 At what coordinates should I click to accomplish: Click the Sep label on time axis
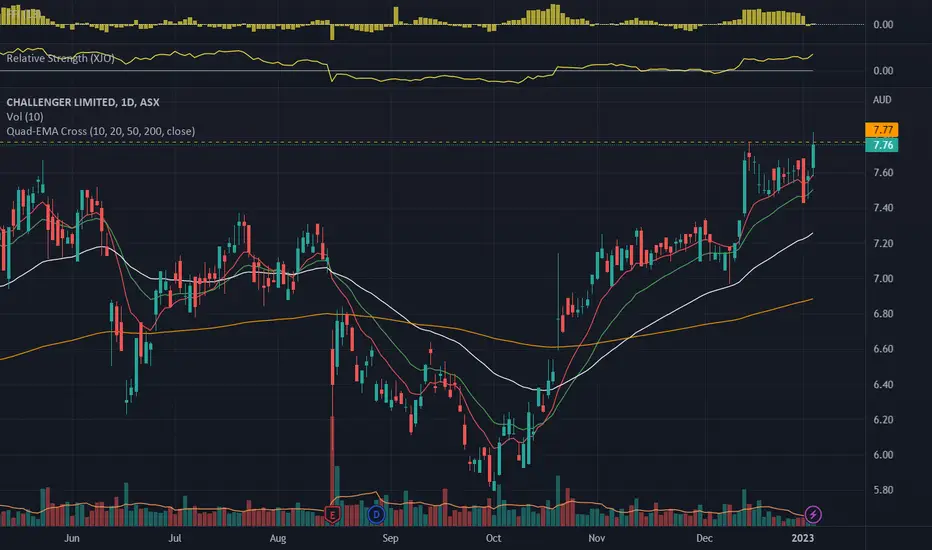[x=390, y=538]
